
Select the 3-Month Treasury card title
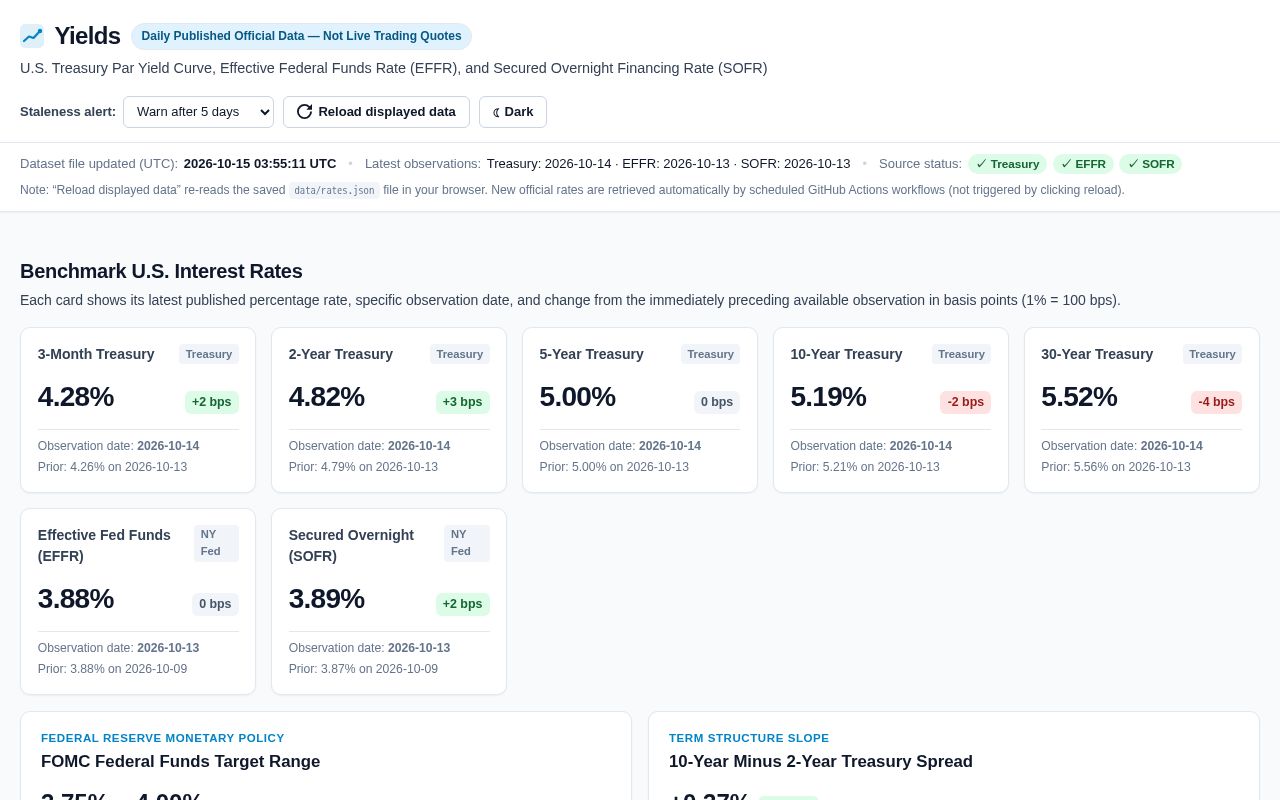pos(96,354)
